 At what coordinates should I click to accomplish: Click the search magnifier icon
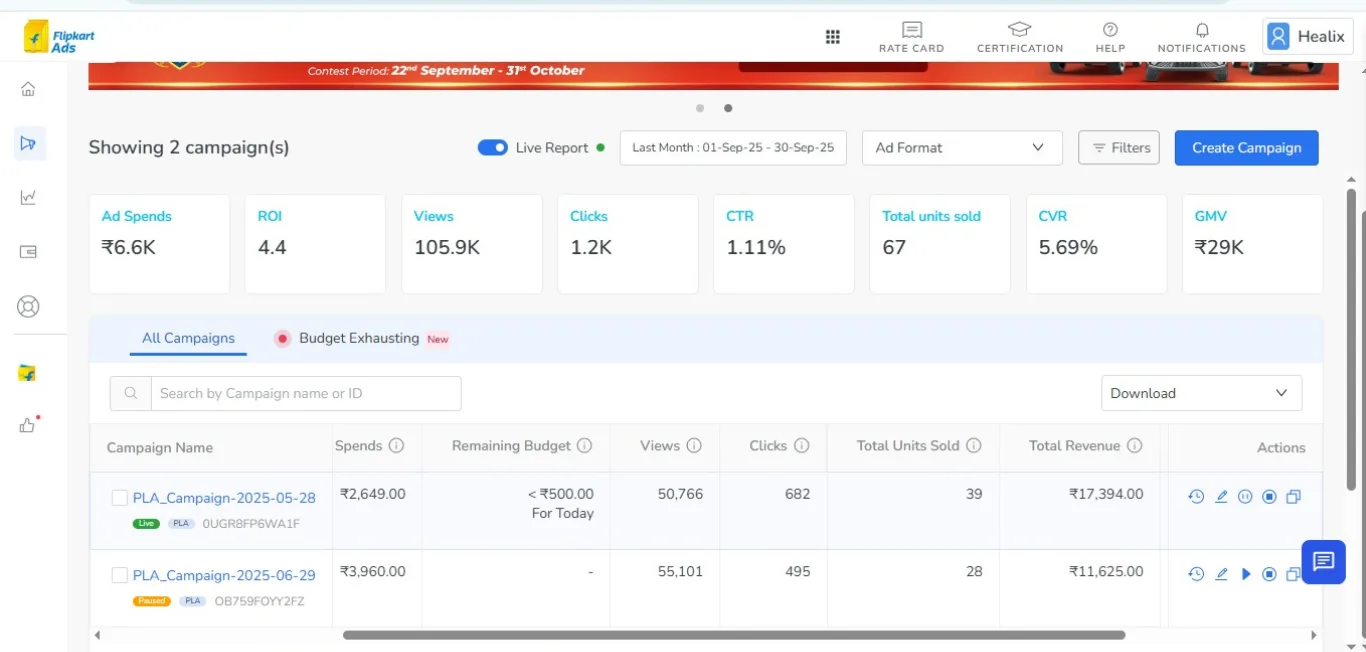point(130,393)
